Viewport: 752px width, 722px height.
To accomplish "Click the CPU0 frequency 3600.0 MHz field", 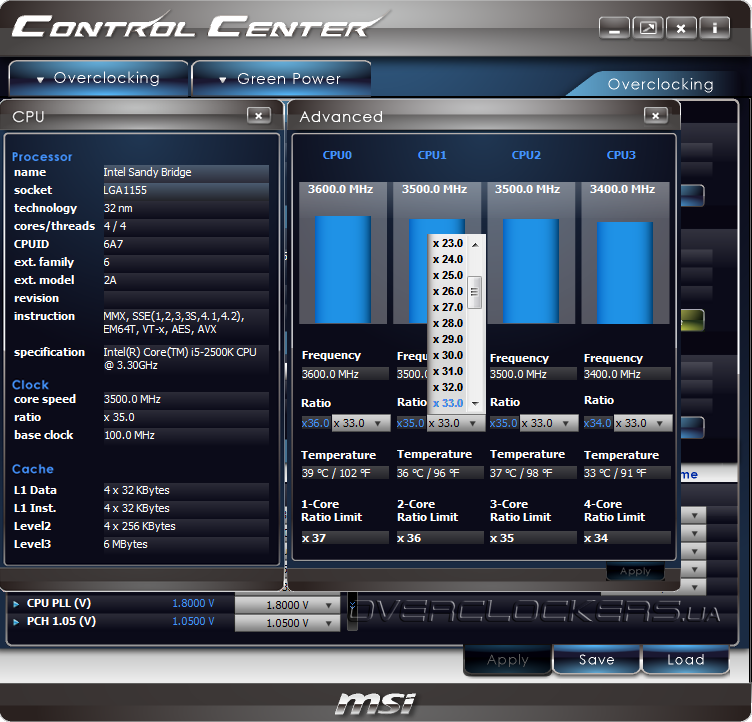I will [x=345, y=374].
